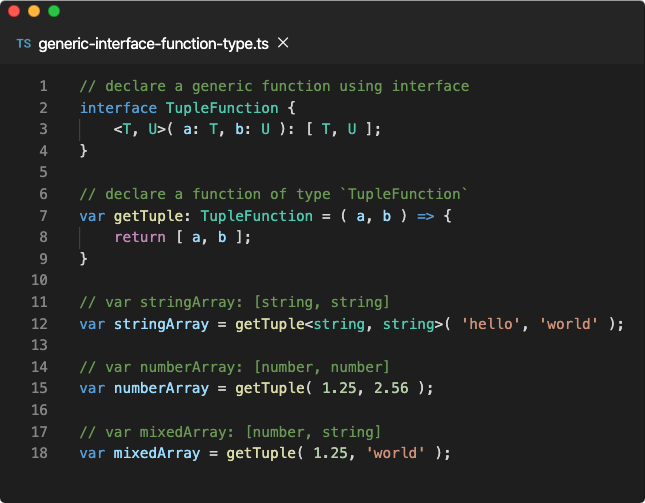This screenshot has height=503, width=645.
Task: Click line number 5 in the gutter
Action: tap(43, 172)
